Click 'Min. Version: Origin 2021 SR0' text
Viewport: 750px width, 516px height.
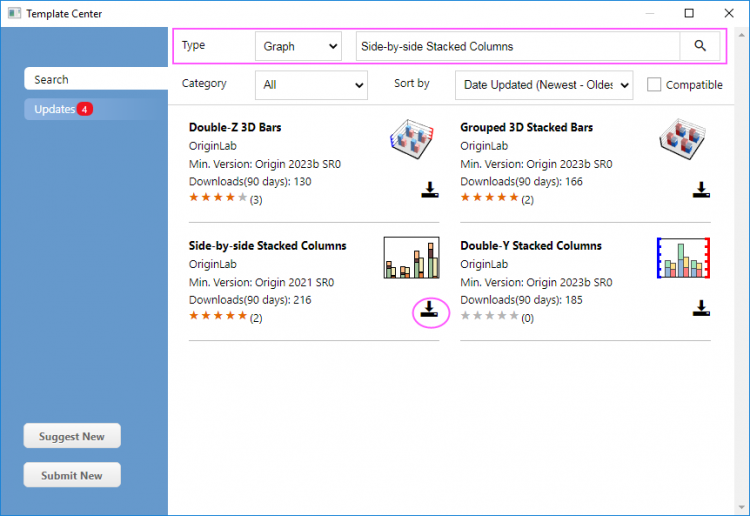coord(262,282)
